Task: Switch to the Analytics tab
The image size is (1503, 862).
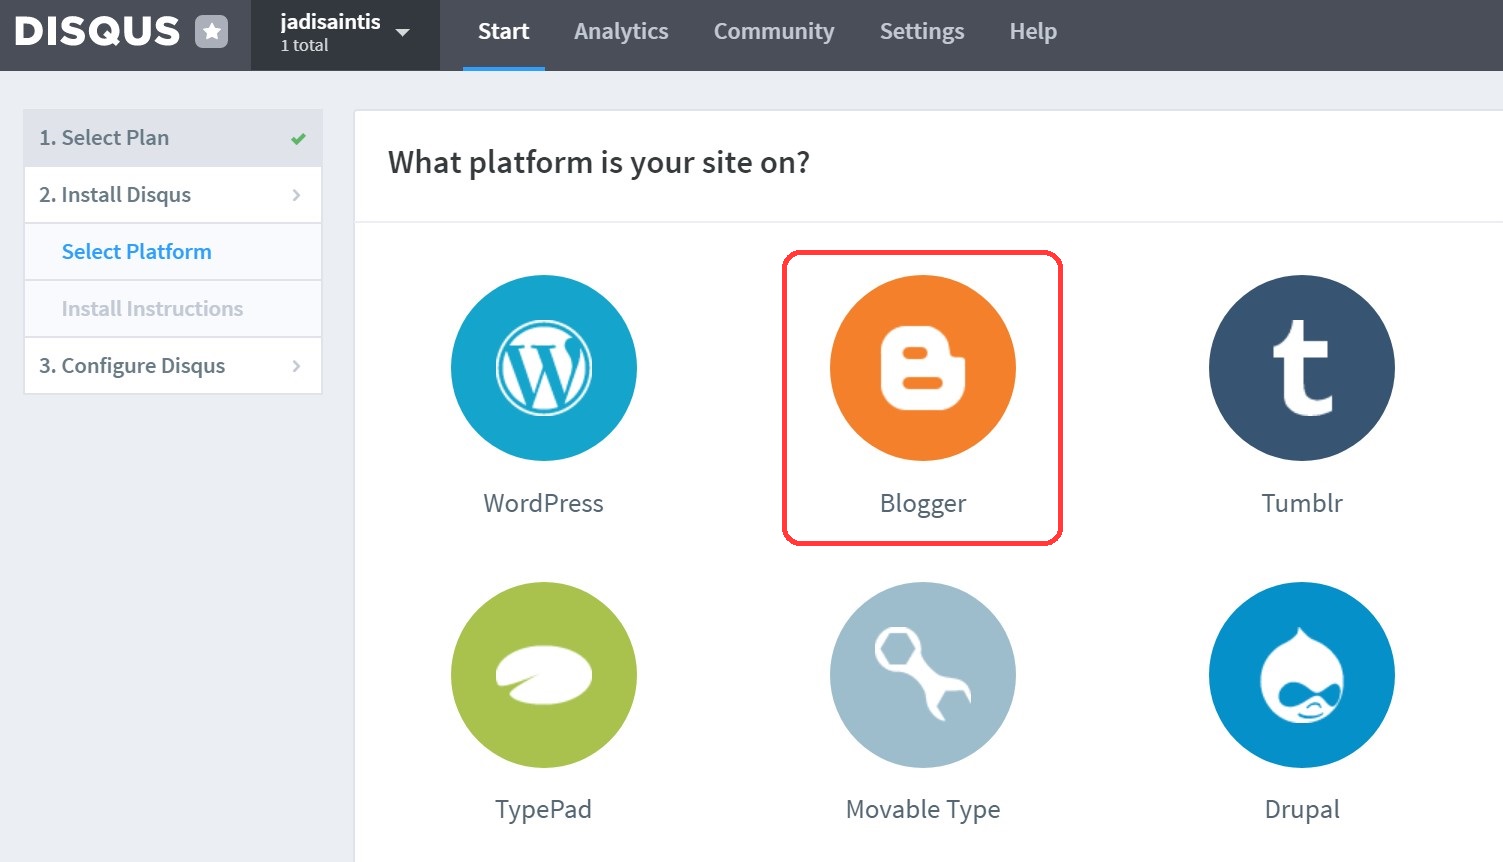Action: [621, 31]
